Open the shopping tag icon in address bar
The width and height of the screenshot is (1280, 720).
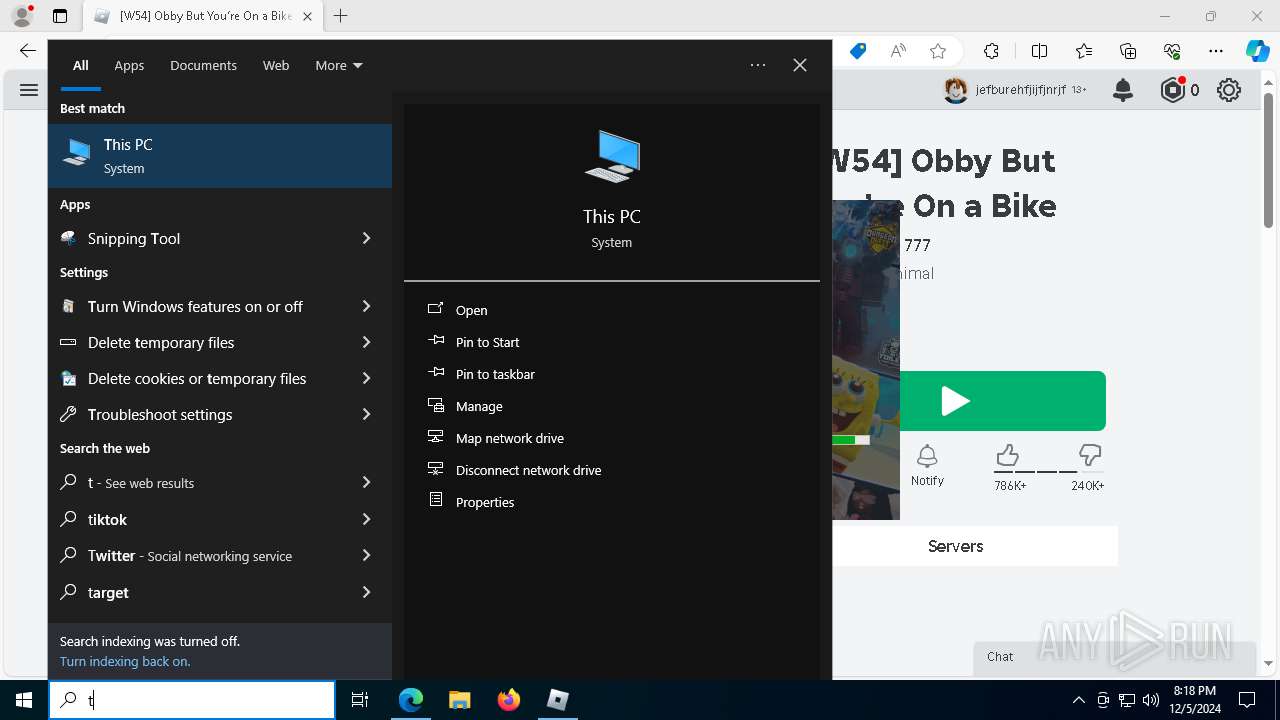858,51
